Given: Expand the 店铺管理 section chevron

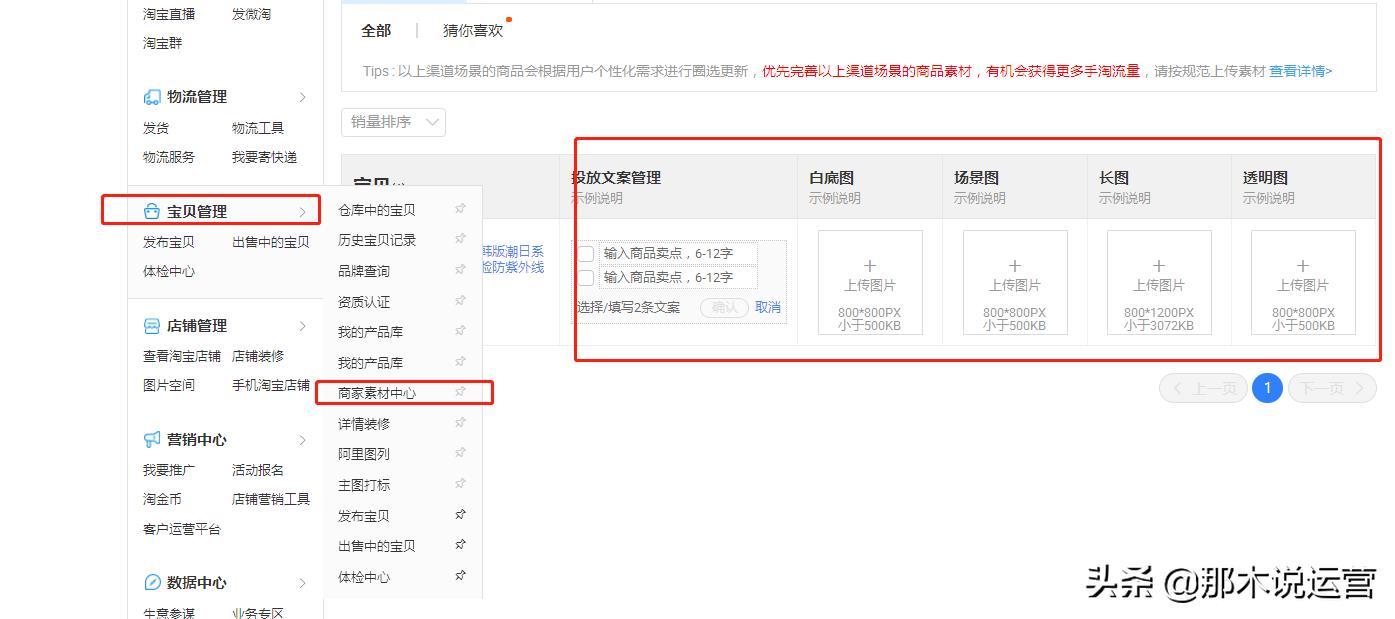Looking at the screenshot, I should click(303, 326).
